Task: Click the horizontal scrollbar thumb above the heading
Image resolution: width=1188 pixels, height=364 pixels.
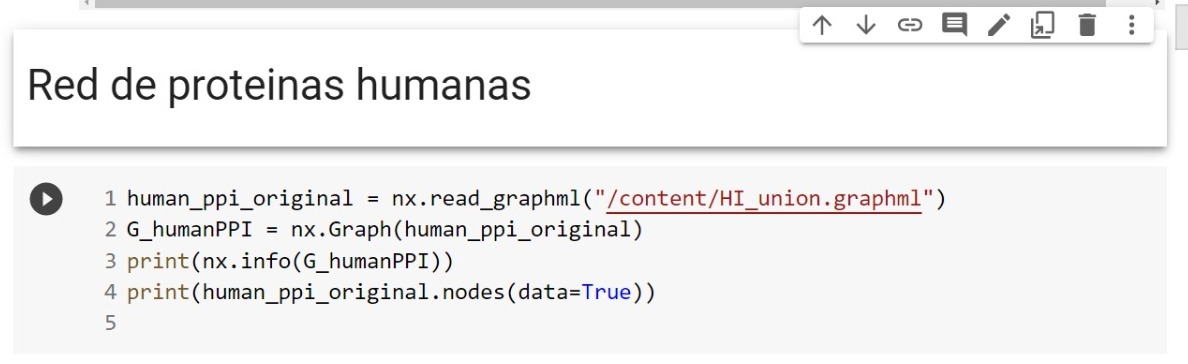Action: point(600,3)
